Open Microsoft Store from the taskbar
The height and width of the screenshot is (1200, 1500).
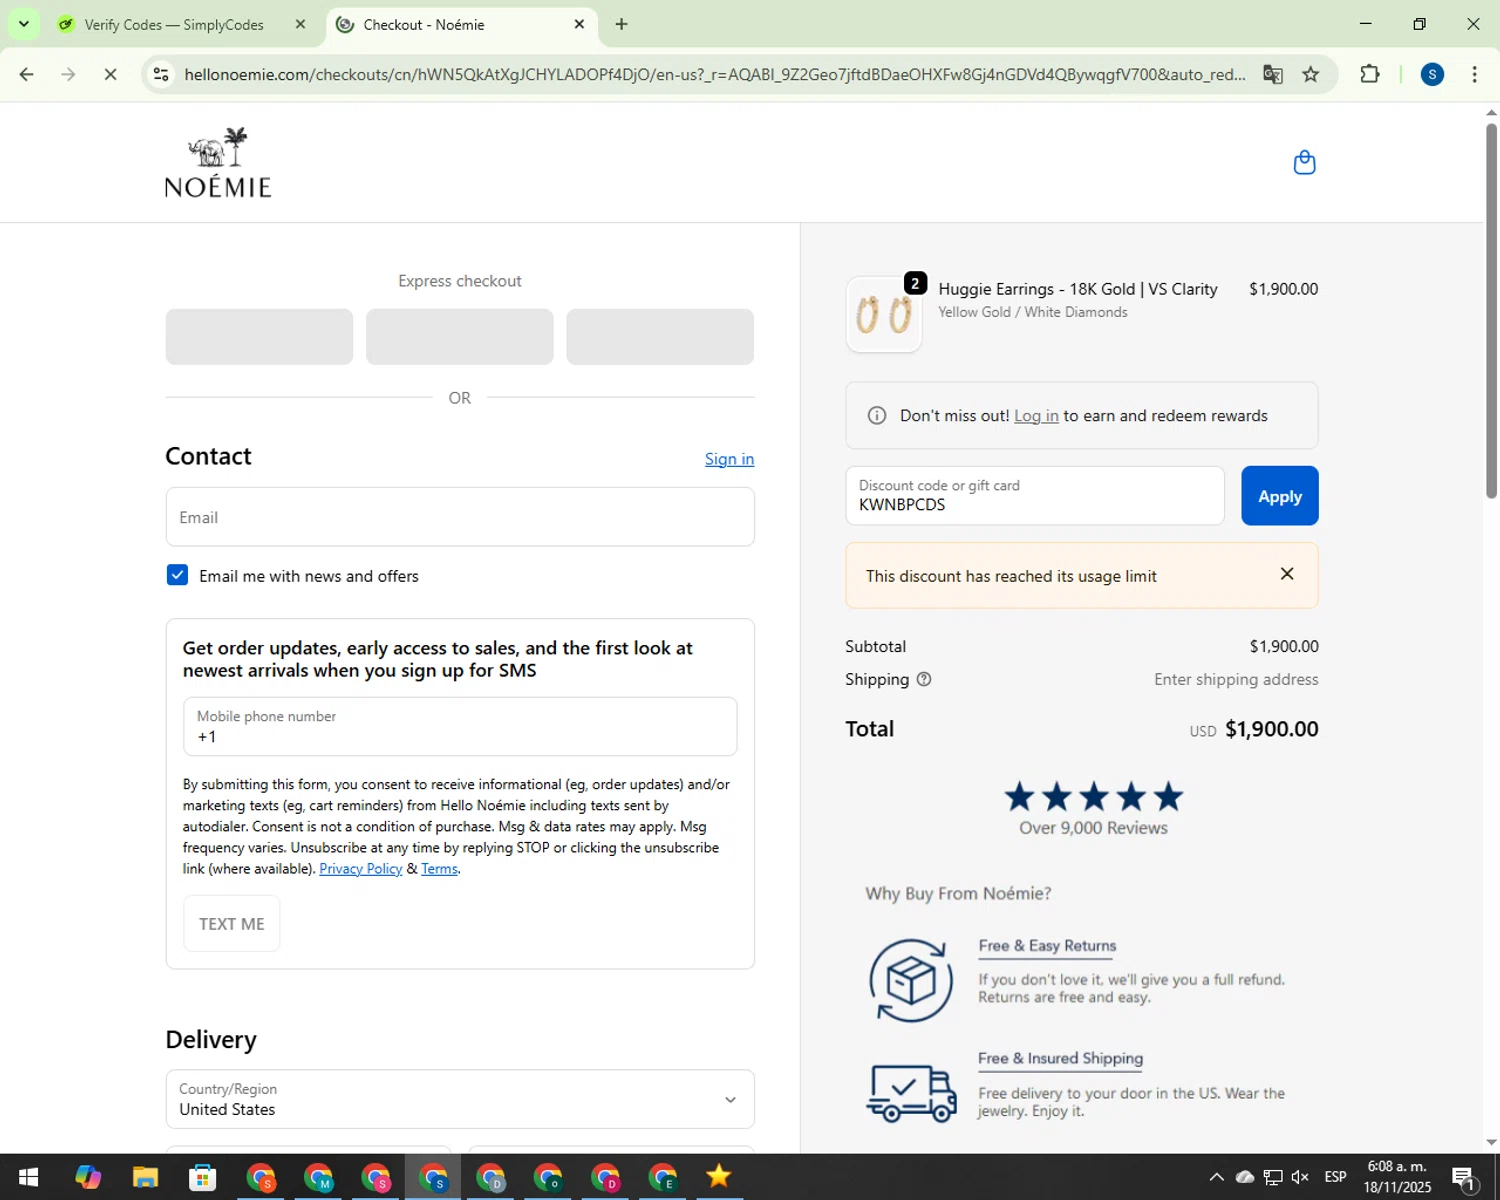click(203, 1177)
